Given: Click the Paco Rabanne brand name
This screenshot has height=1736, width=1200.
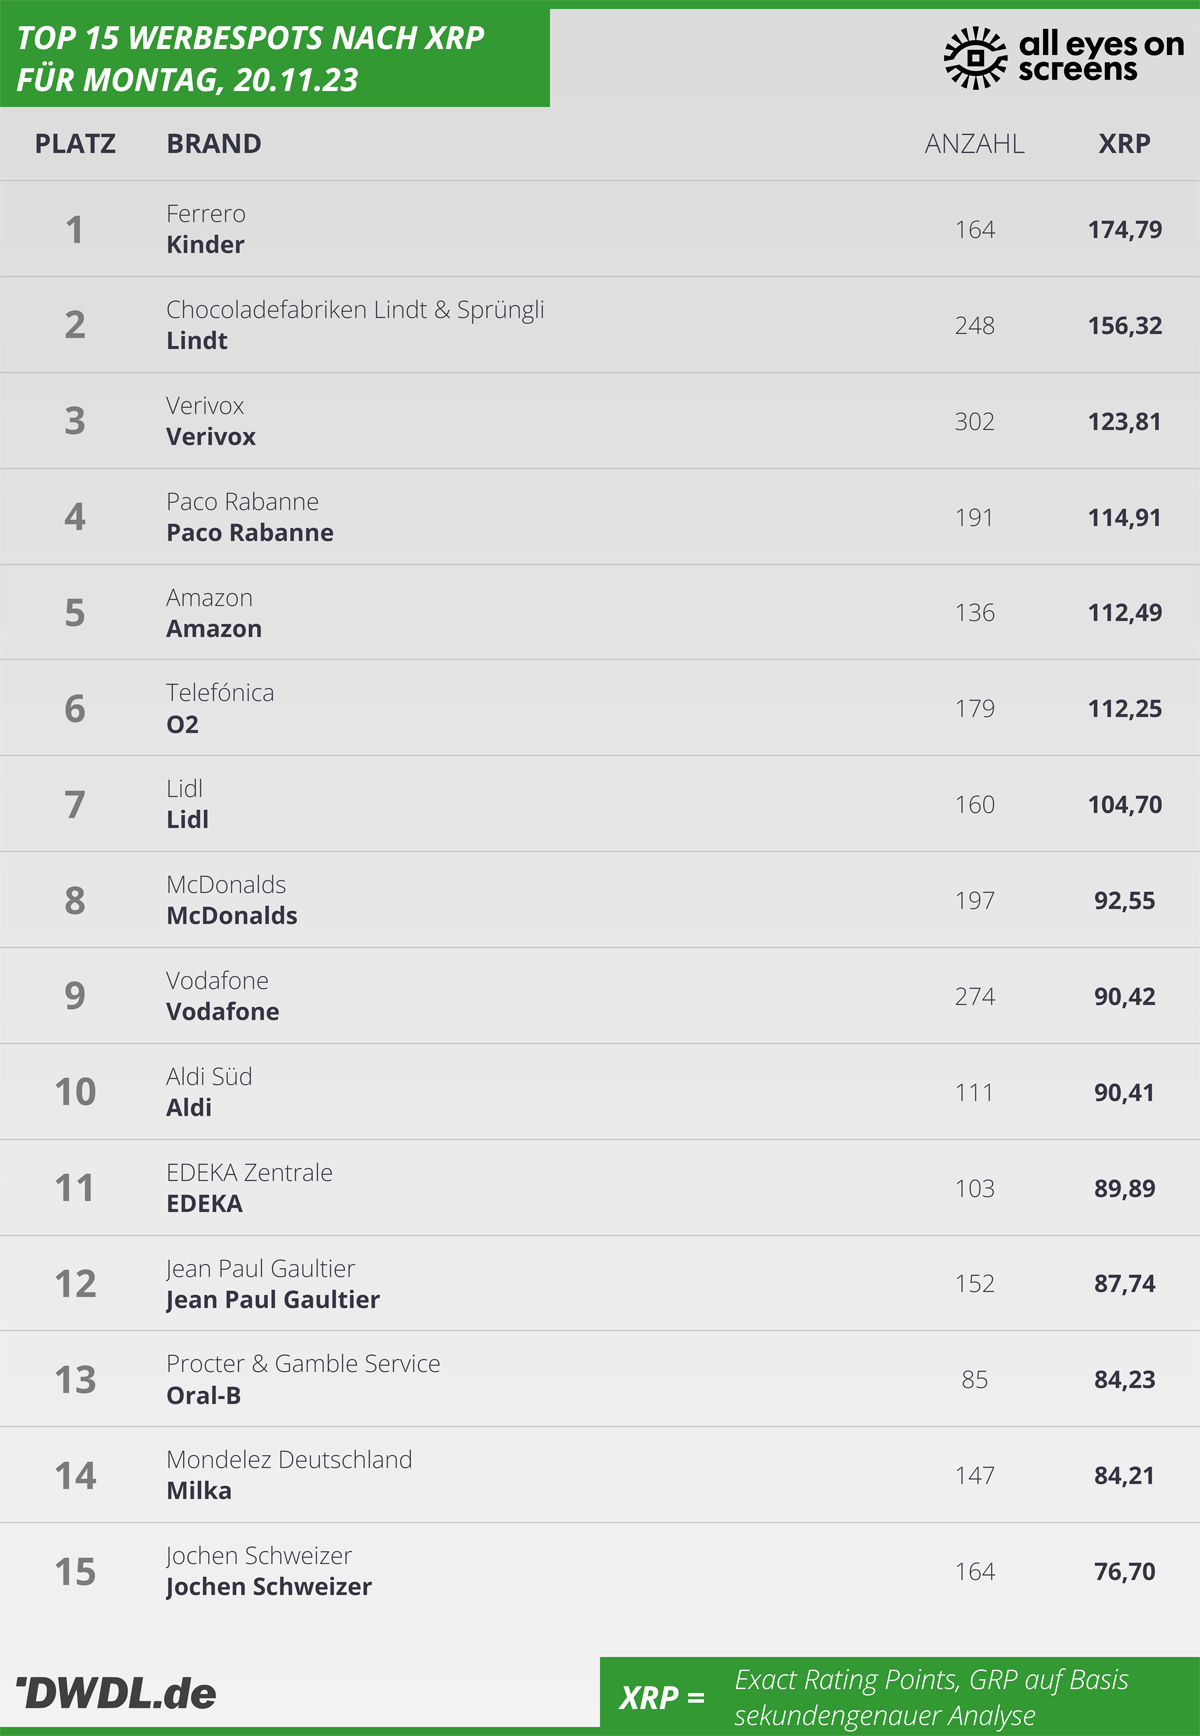Looking at the screenshot, I should point(250,533).
